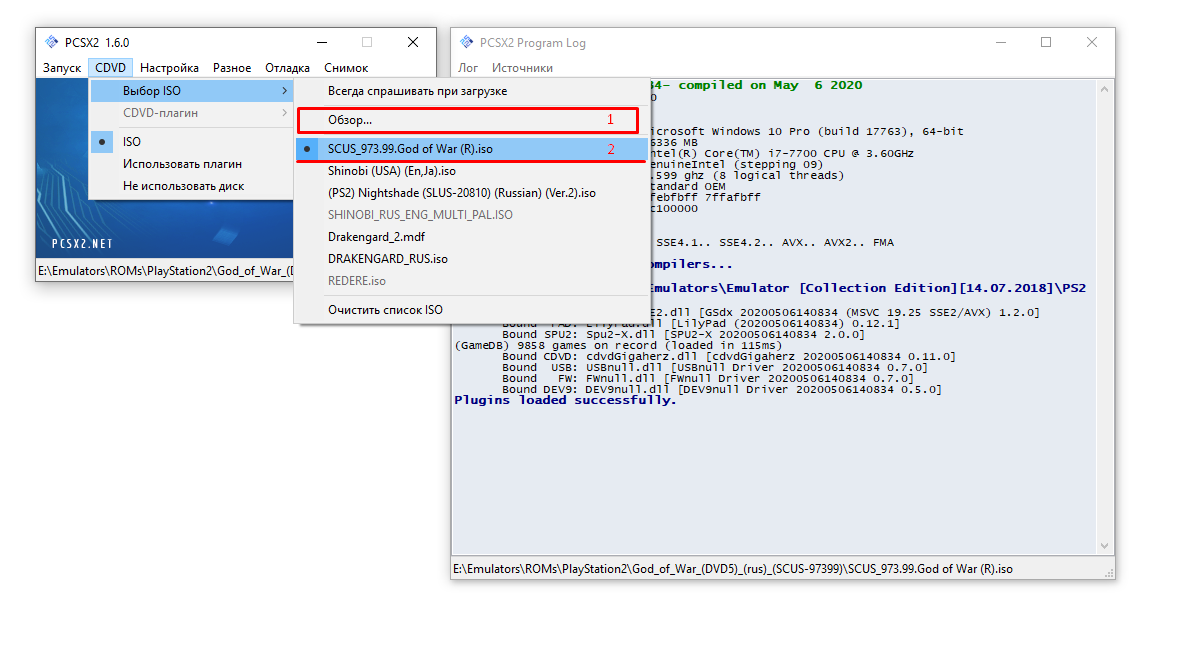Select Использовать плагин source option

191,164
